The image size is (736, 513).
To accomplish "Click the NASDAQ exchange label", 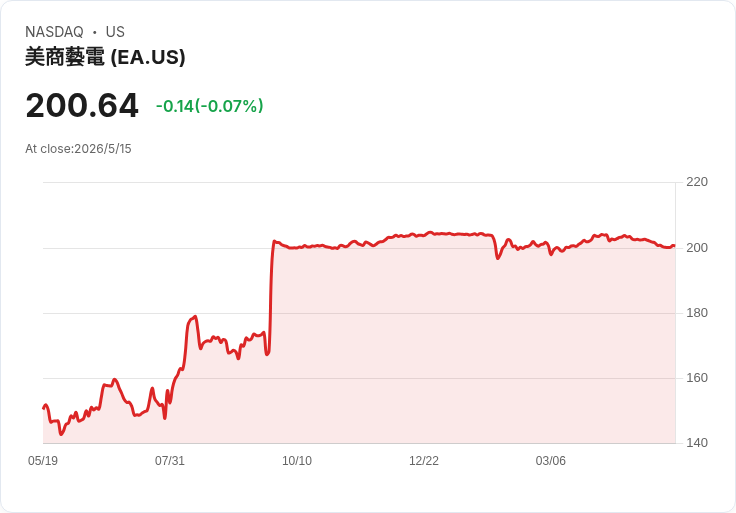I will coord(54,32).
